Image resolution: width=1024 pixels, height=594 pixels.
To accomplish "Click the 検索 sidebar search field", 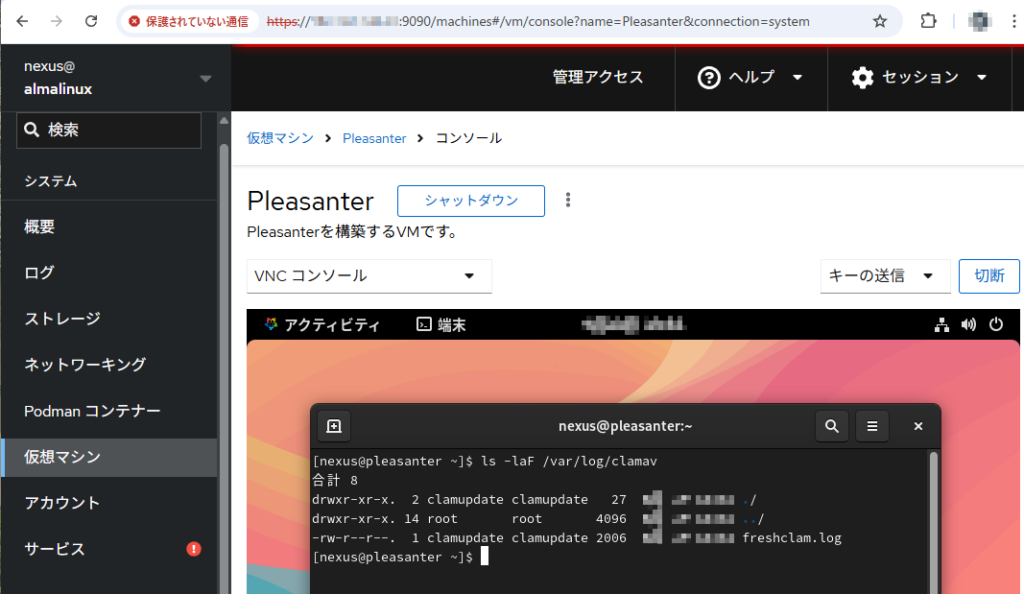I will 109,130.
